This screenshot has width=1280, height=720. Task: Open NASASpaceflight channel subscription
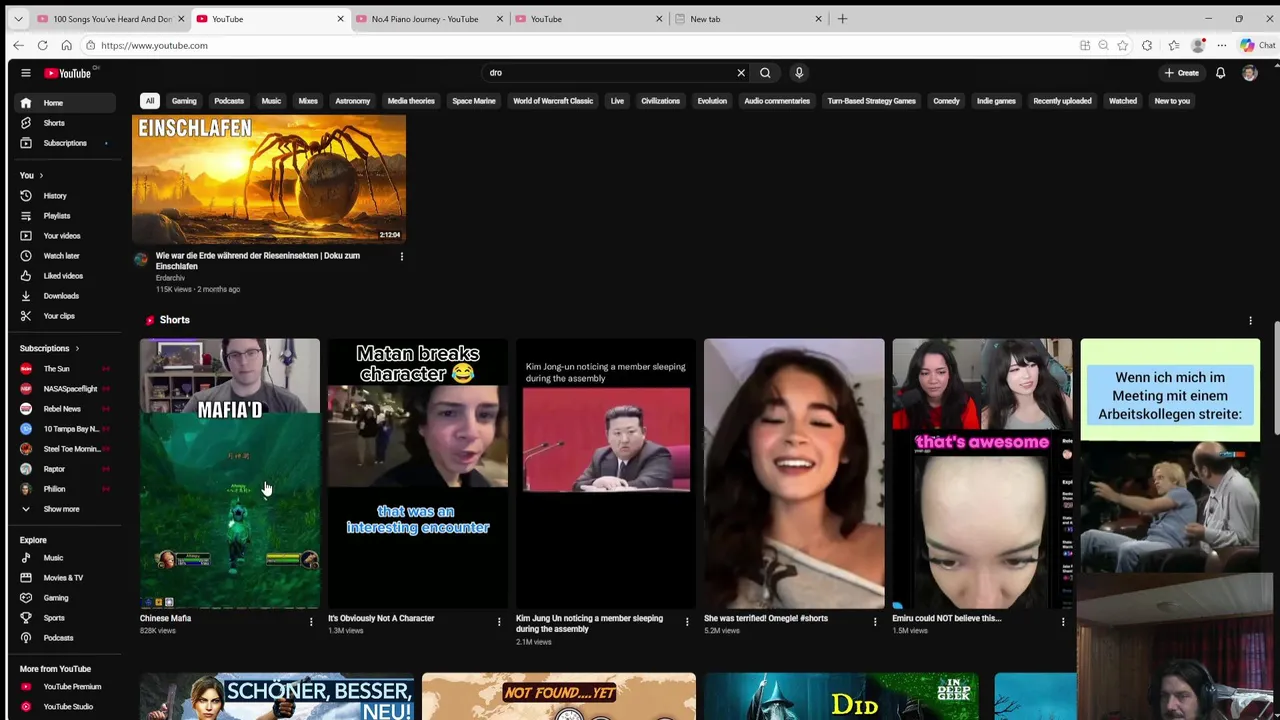pyautogui.click(x=66, y=389)
